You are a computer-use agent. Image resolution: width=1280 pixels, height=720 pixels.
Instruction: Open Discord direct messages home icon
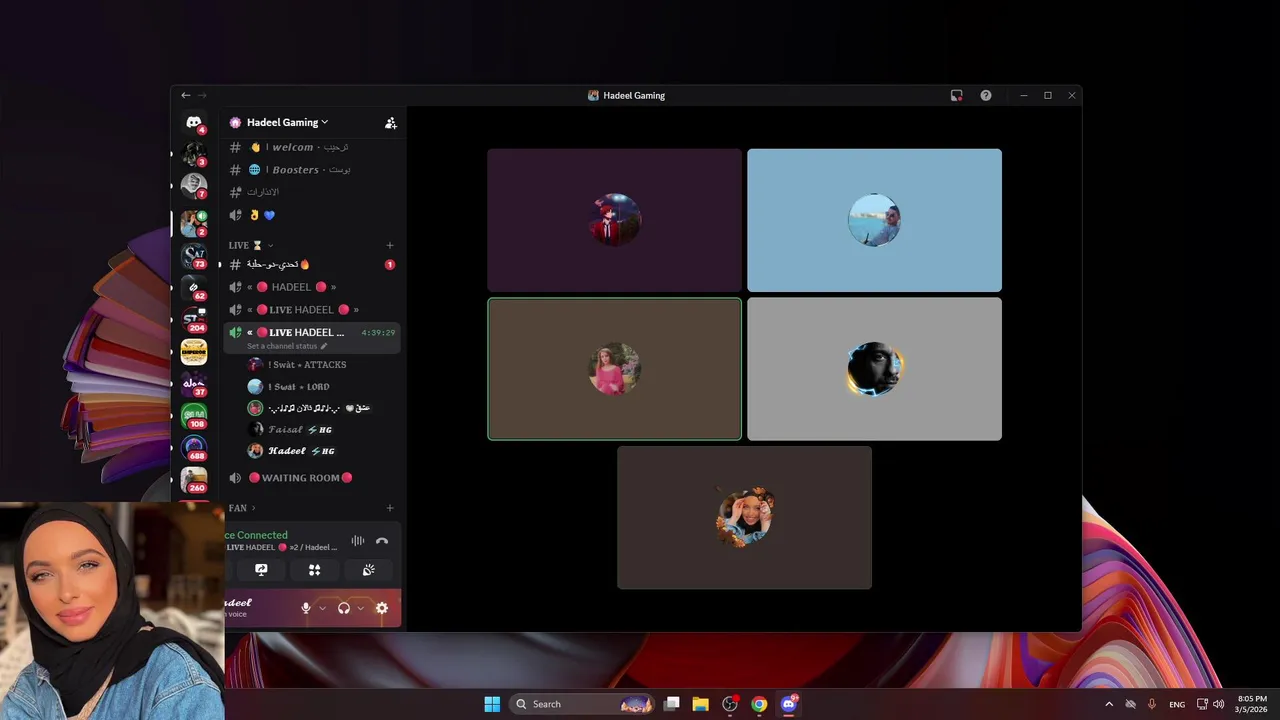(193, 122)
